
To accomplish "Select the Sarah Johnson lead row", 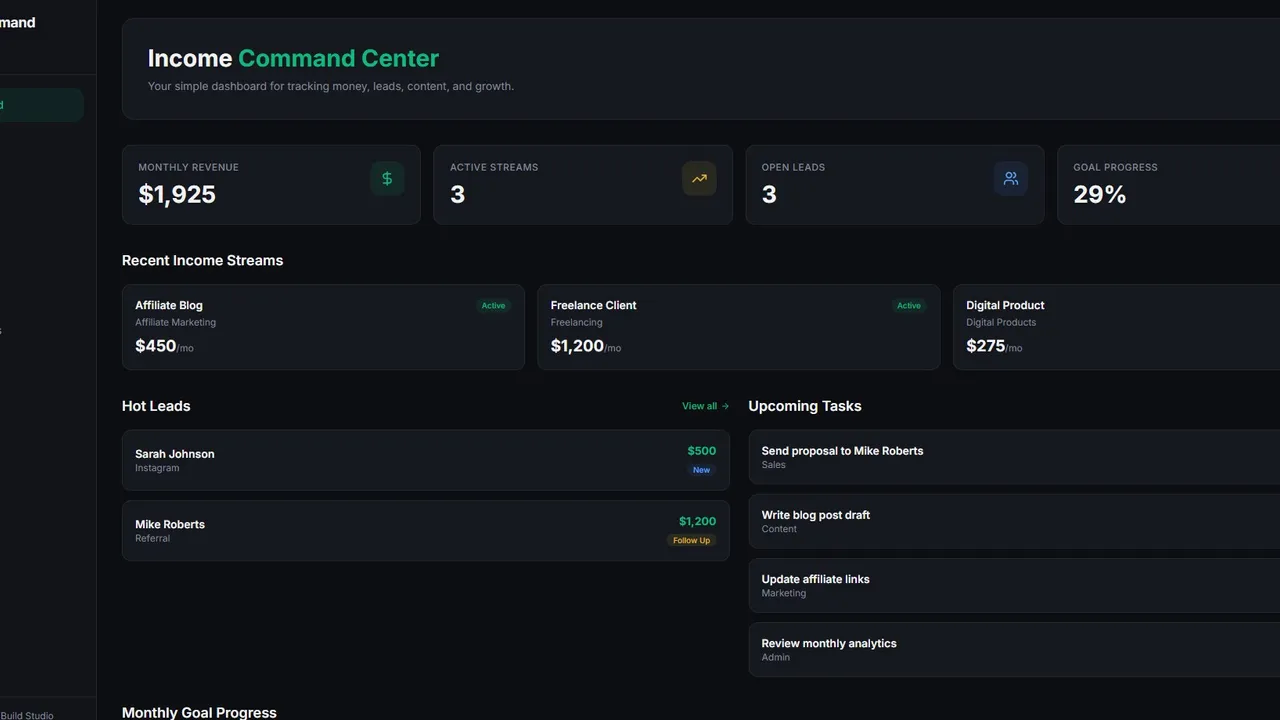I will [426, 460].
